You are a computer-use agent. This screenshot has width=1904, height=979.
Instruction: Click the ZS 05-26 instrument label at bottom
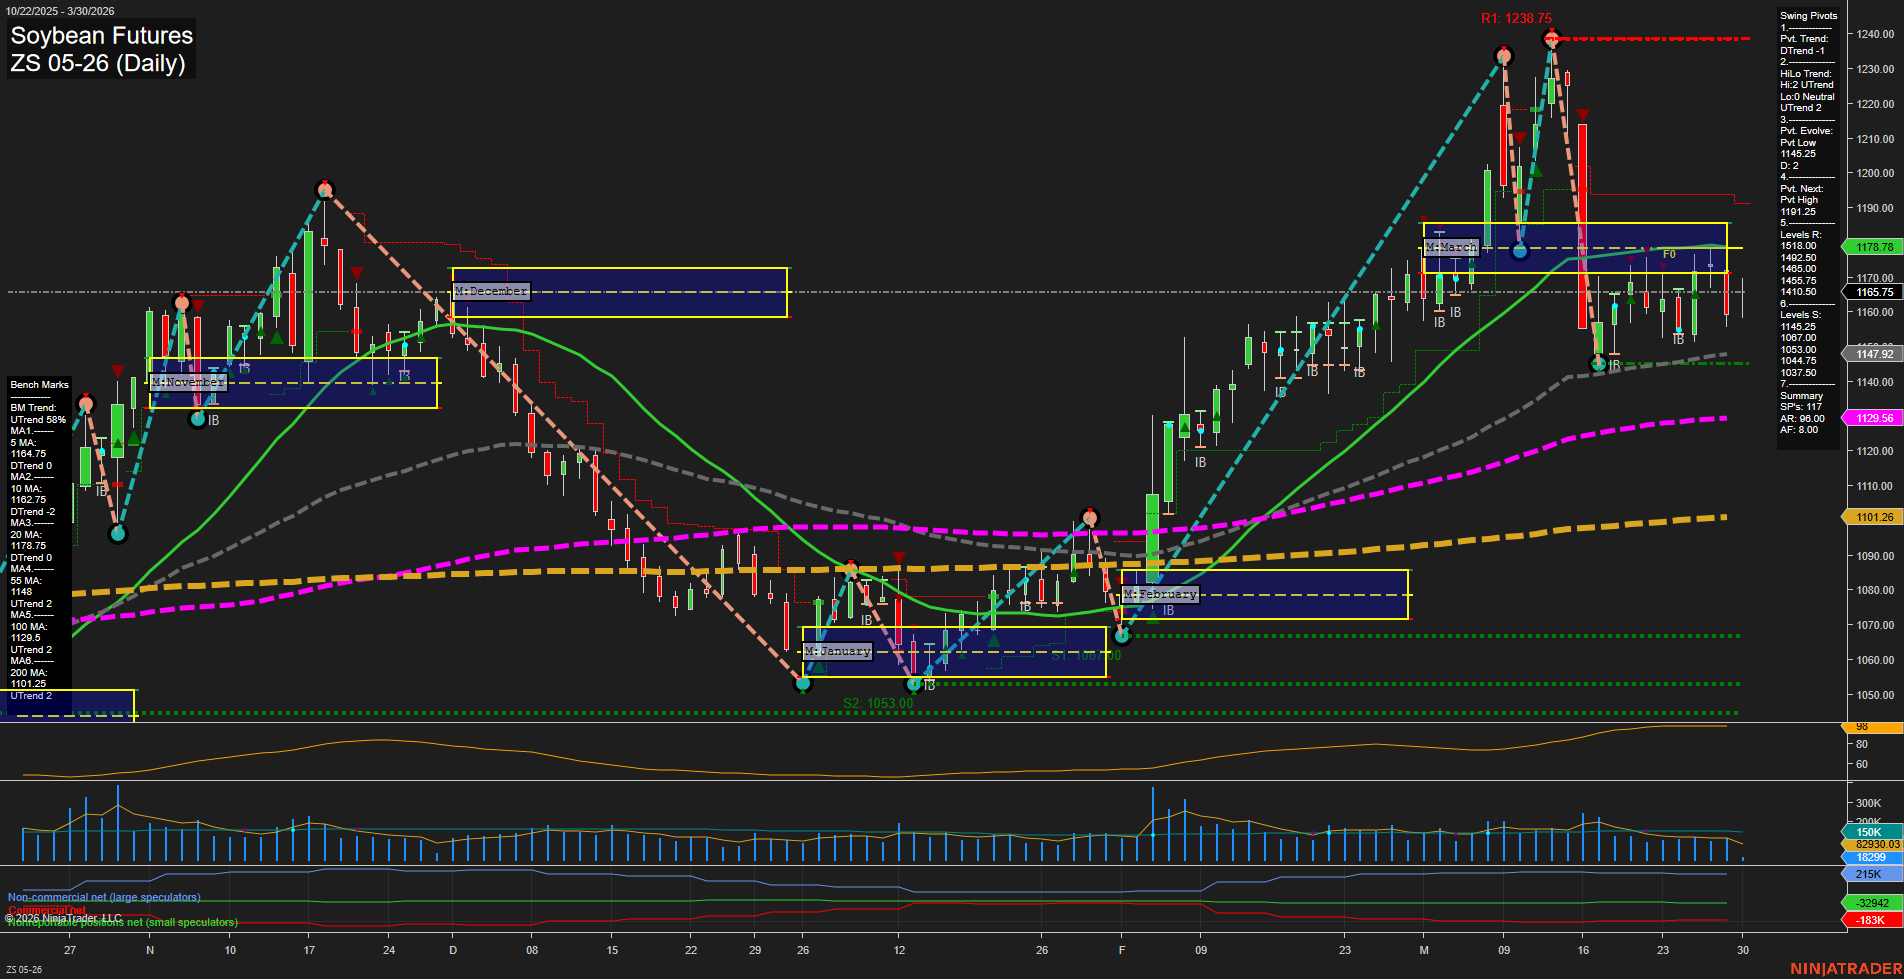point(24,970)
